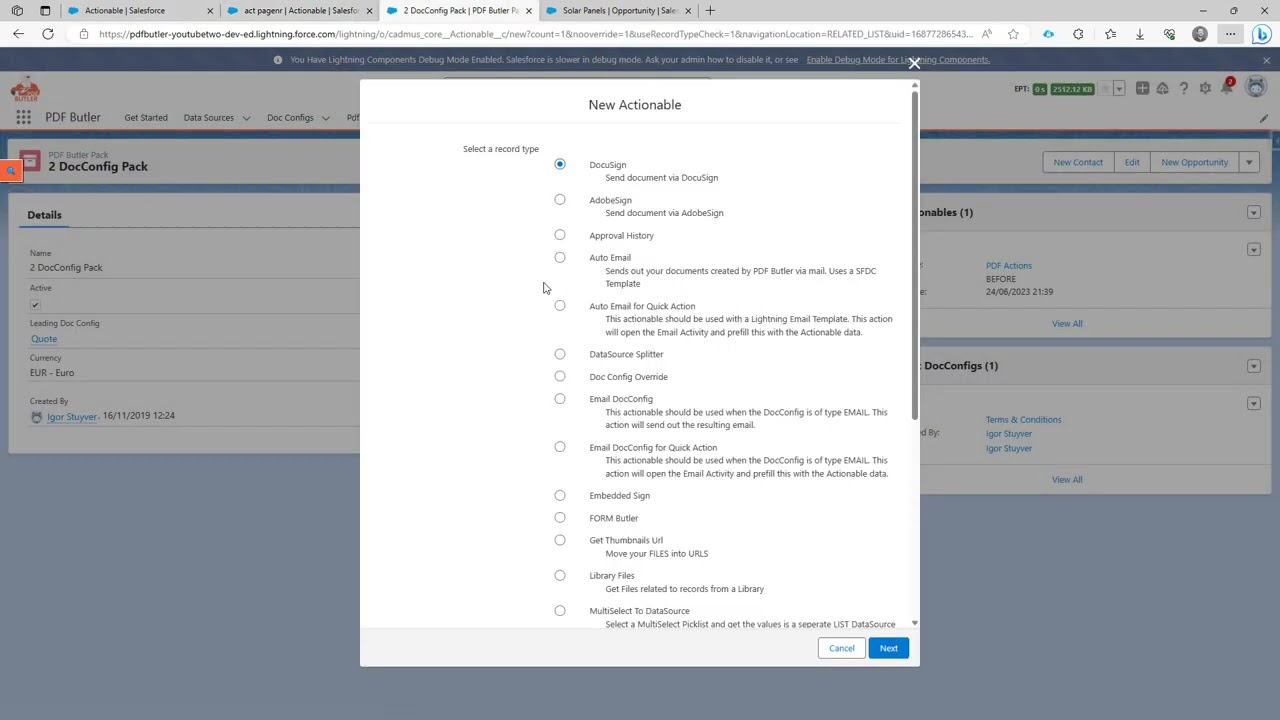Click the Read Aloud icon in the address bar
Viewport: 1280px width, 720px height.
(x=988, y=34)
